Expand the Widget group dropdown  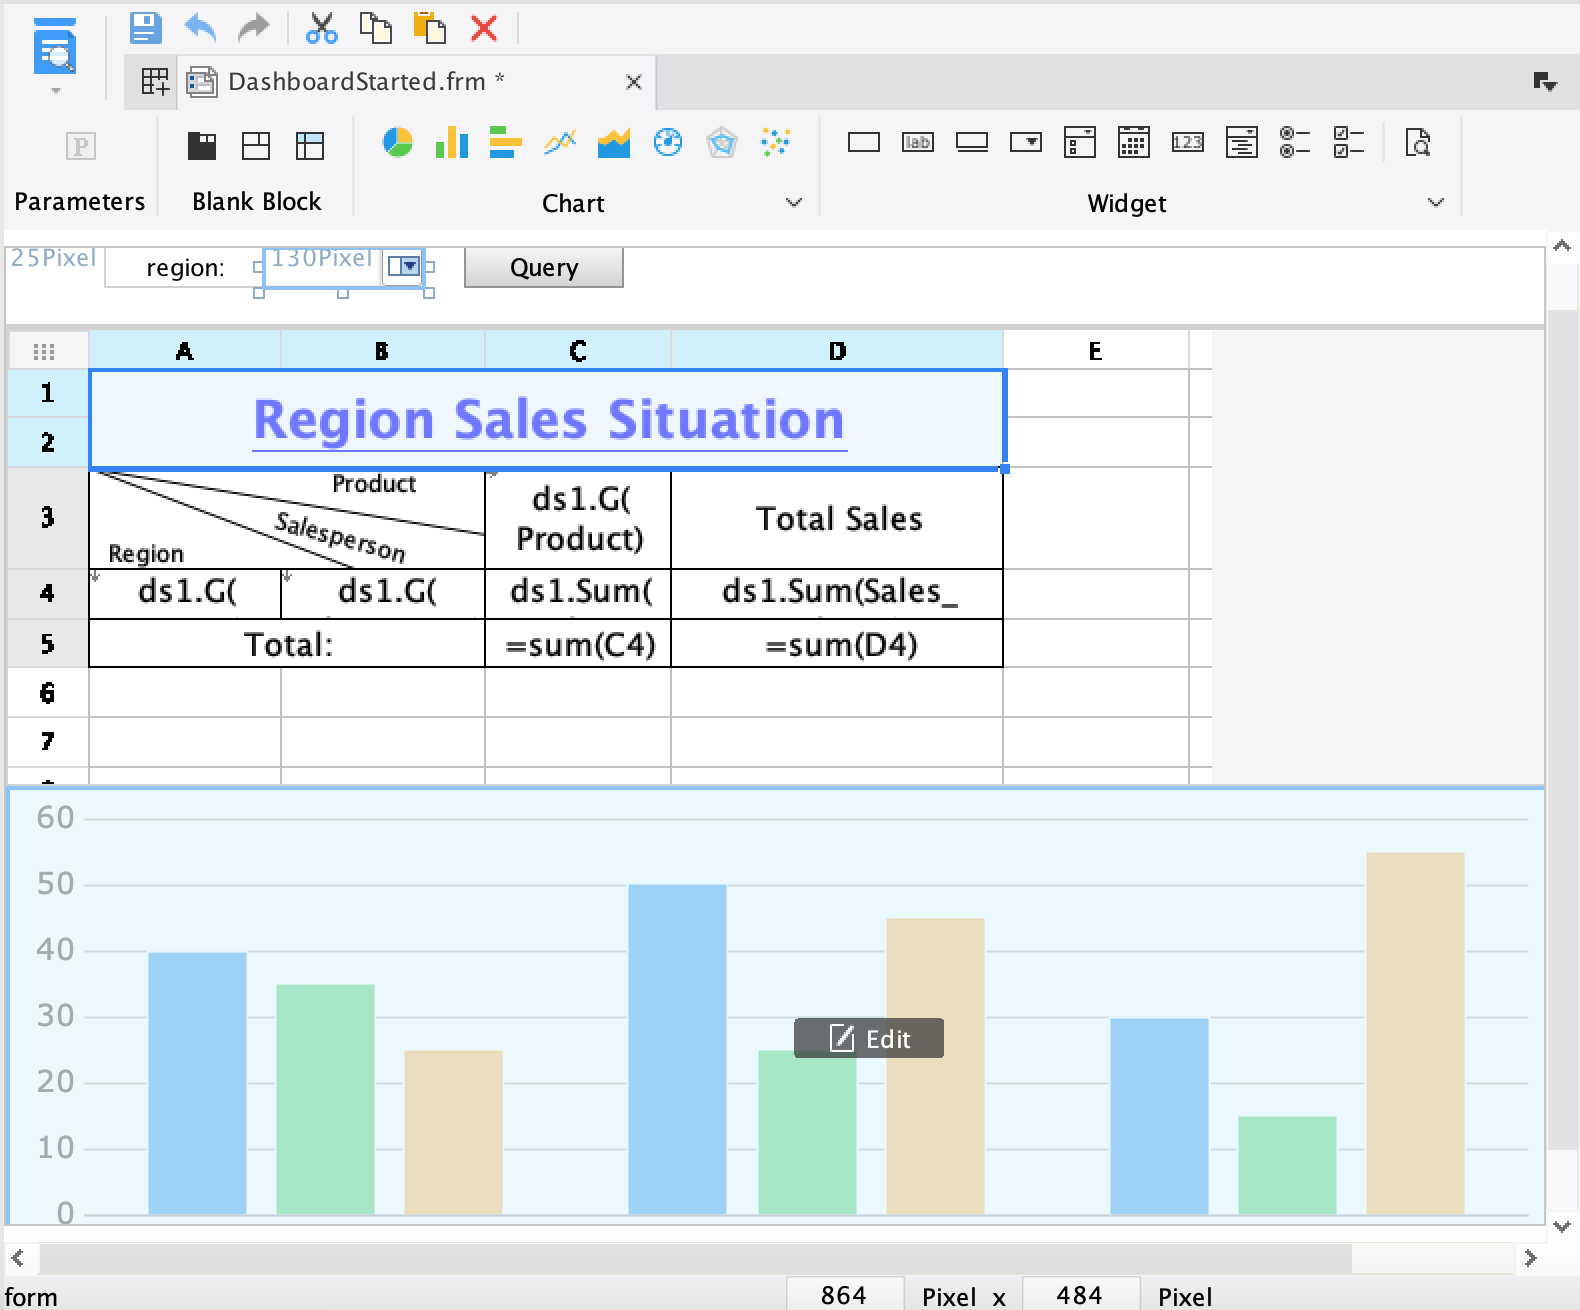(x=1436, y=203)
